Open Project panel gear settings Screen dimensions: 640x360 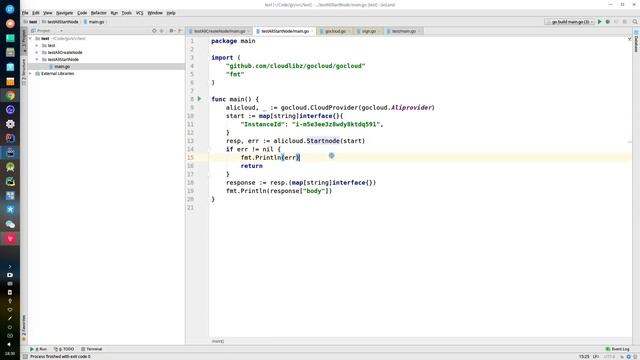click(x=171, y=31)
